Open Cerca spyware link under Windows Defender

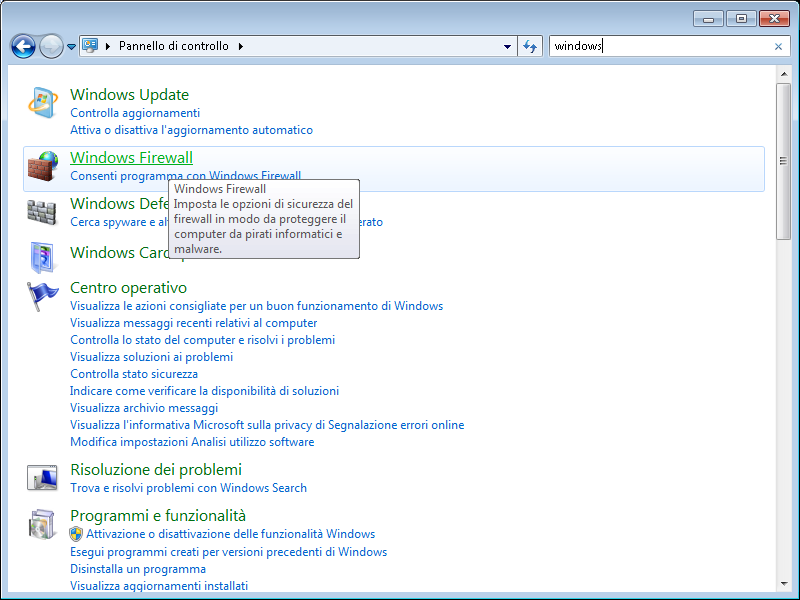coord(119,222)
